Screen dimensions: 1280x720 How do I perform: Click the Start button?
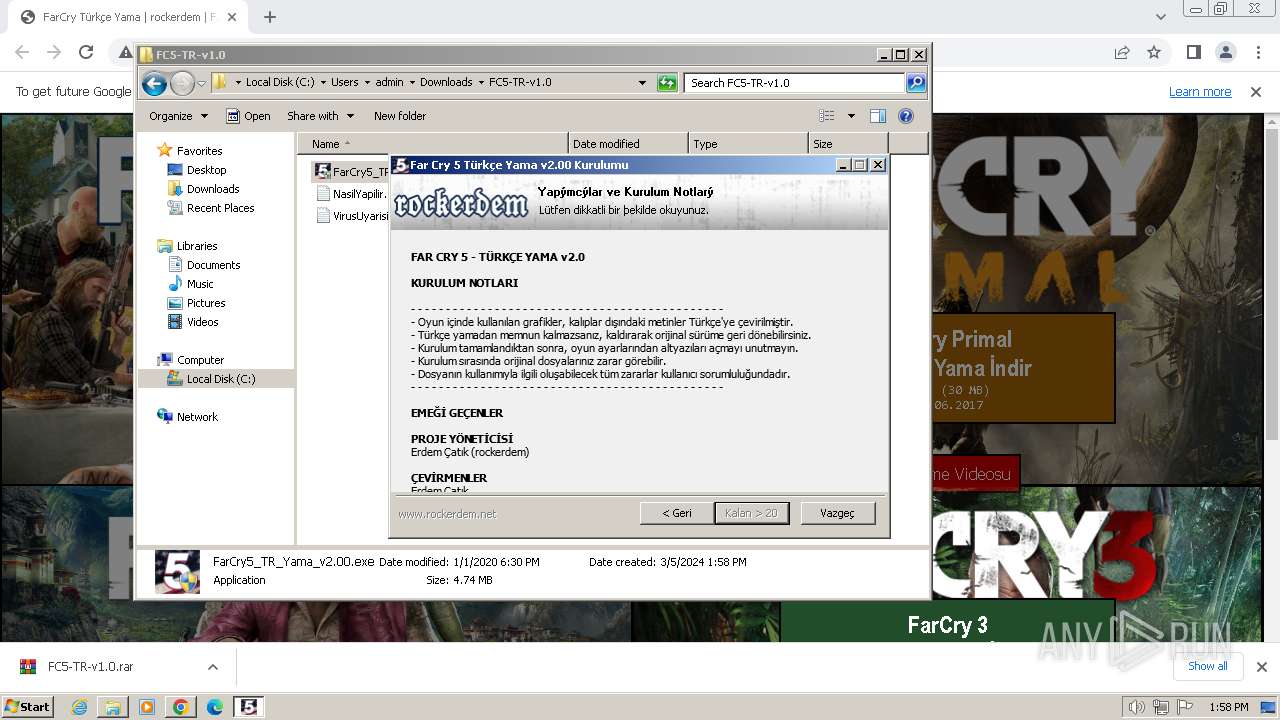coord(27,707)
